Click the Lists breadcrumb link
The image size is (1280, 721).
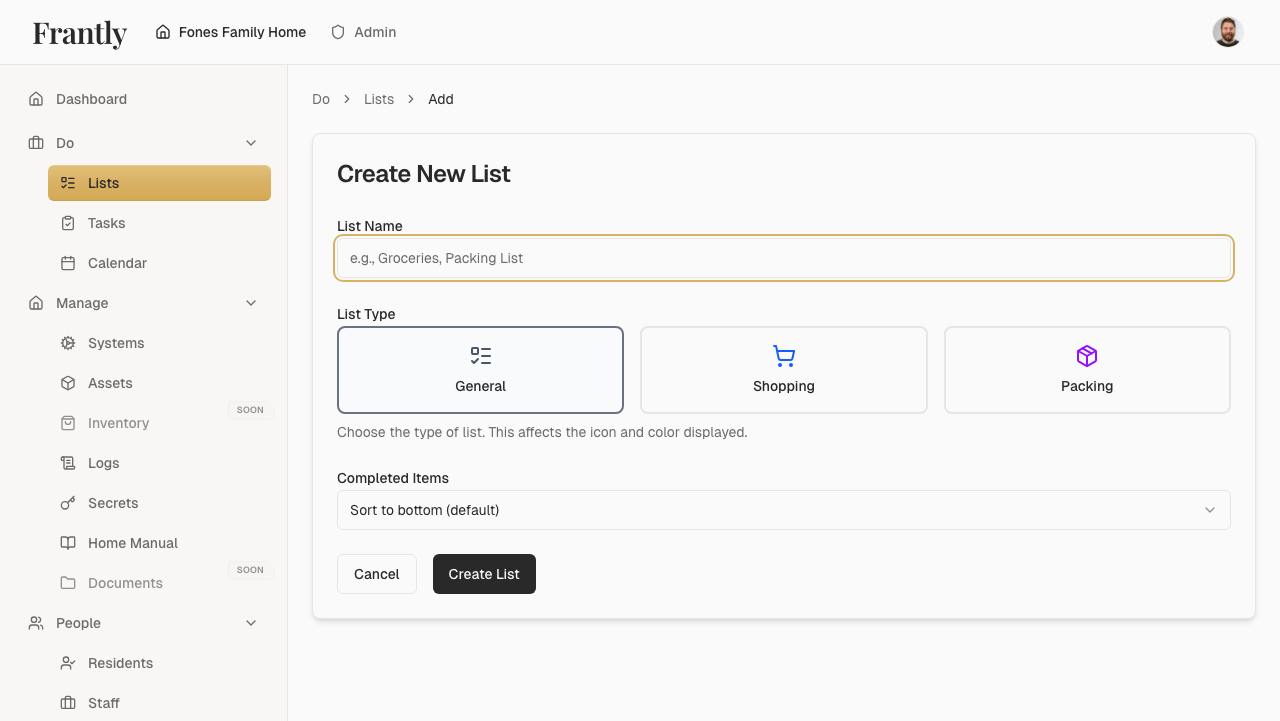[x=379, y=99]
